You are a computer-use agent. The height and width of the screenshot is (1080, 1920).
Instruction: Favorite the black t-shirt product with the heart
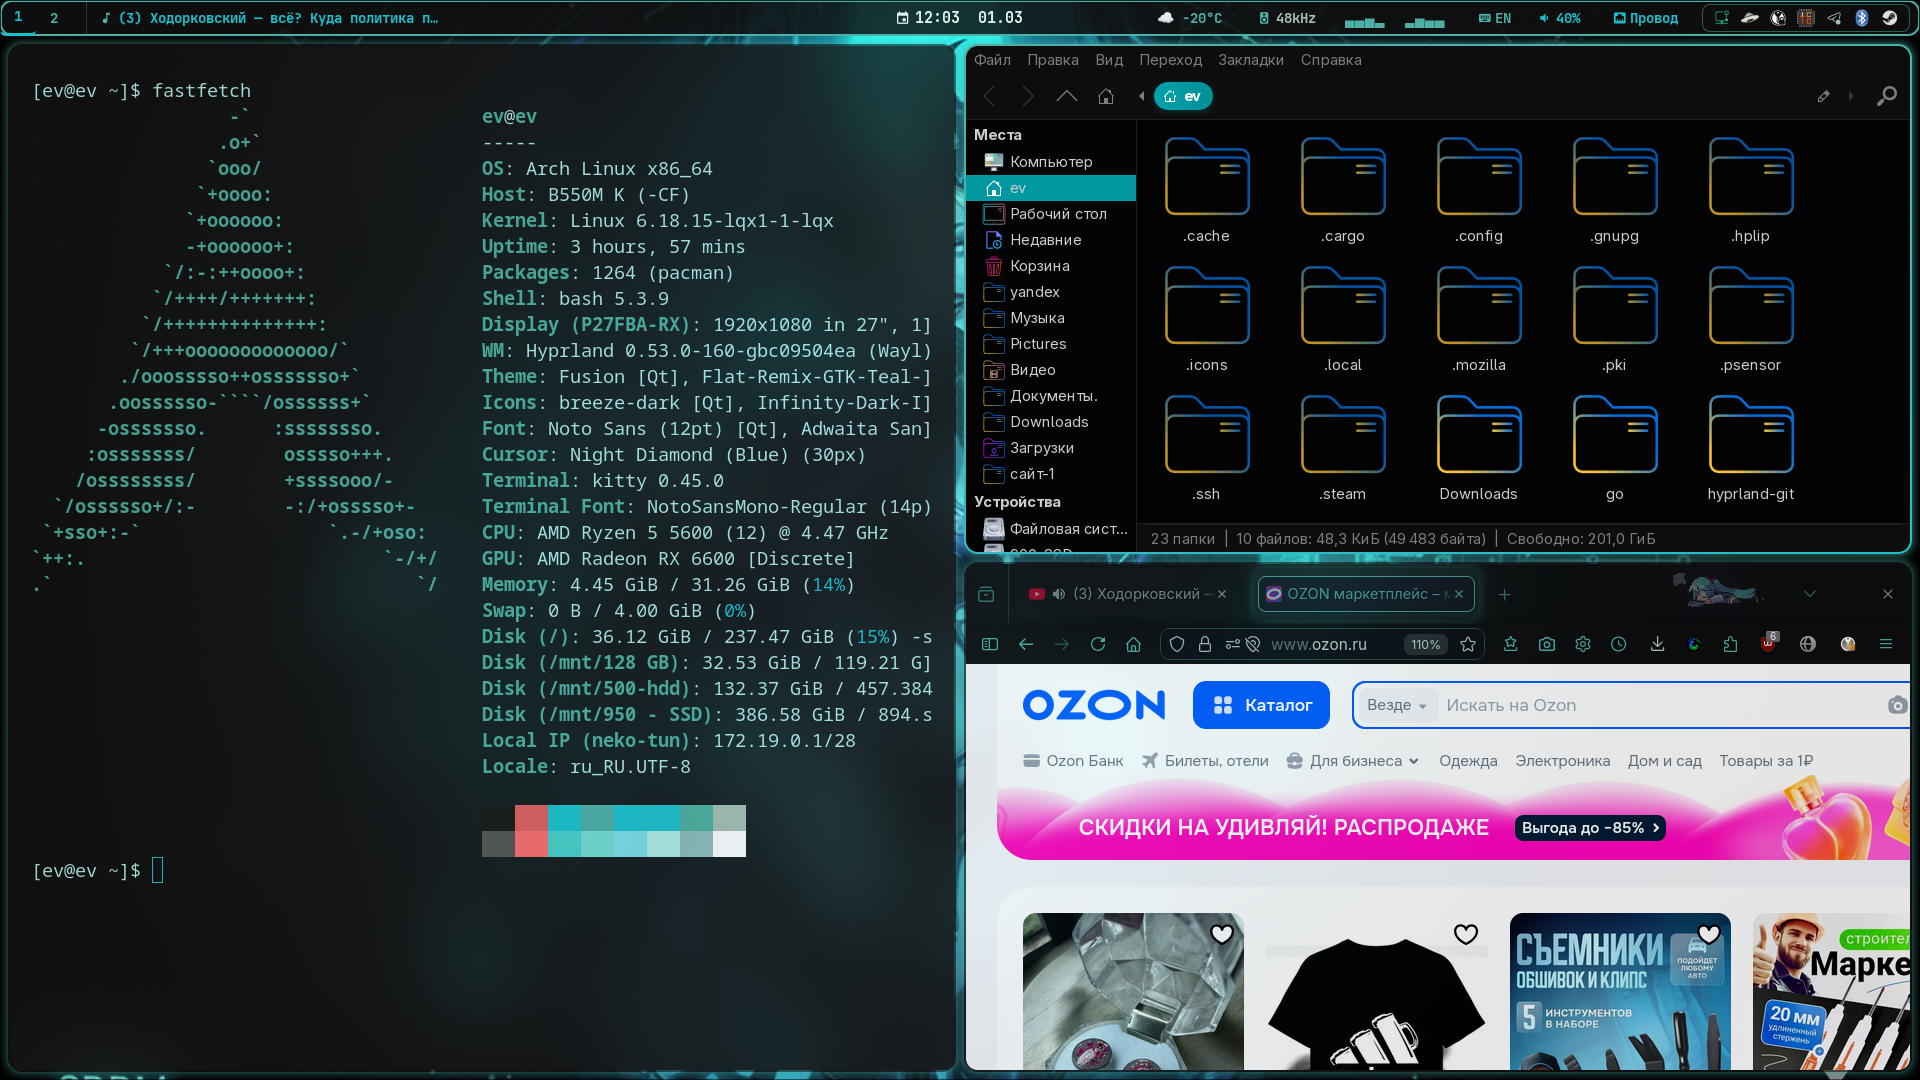coord(1465,934)
